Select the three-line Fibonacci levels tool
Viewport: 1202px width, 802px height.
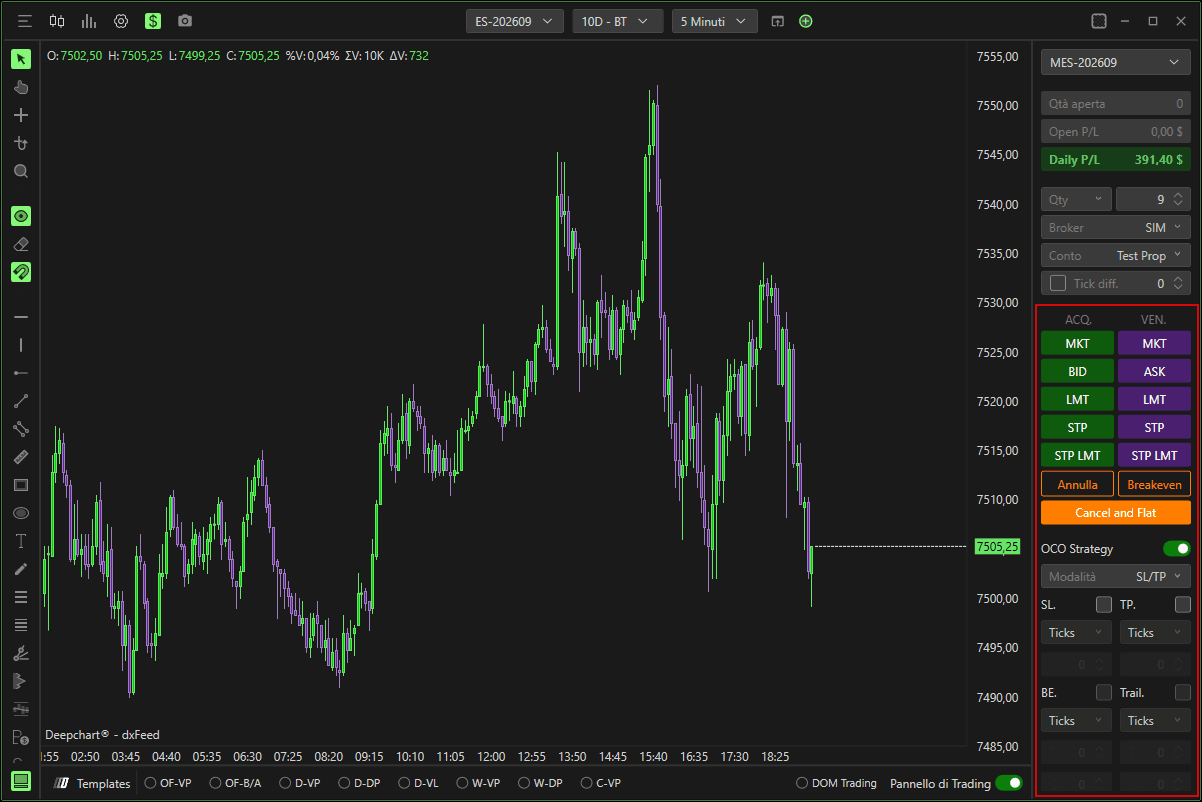[21, 597]
